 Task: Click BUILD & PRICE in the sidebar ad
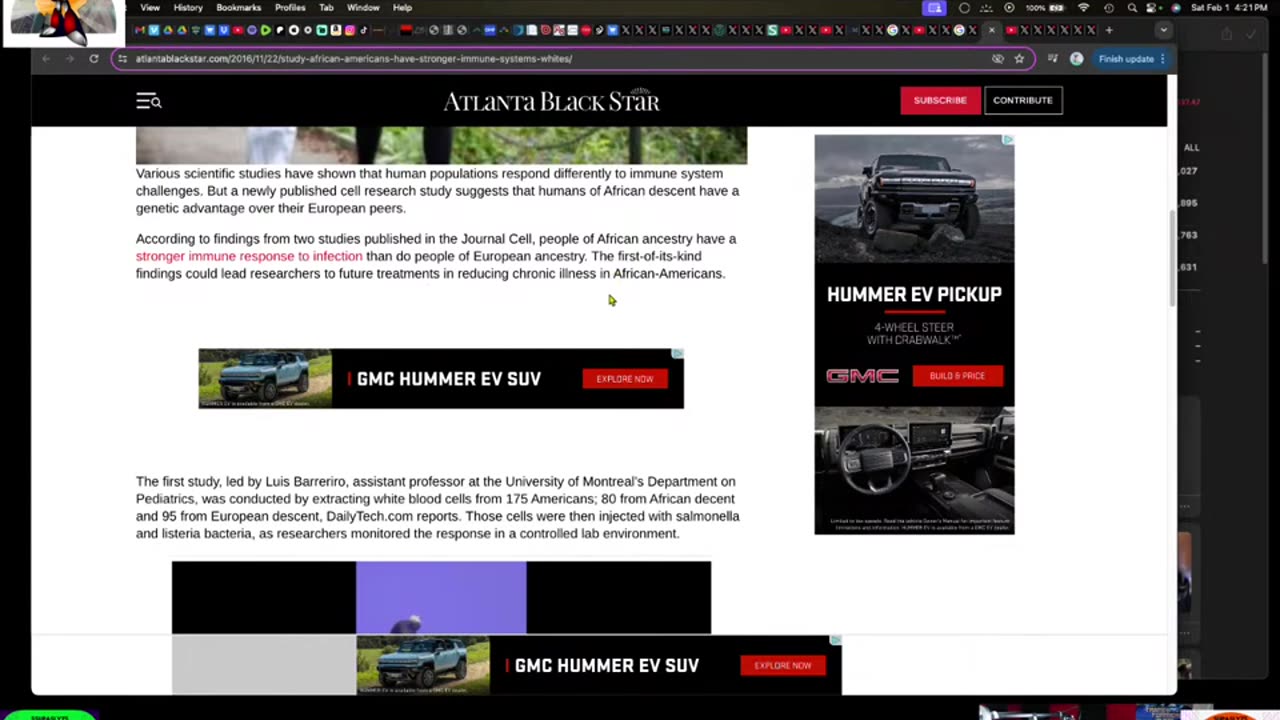coord(957,376)
